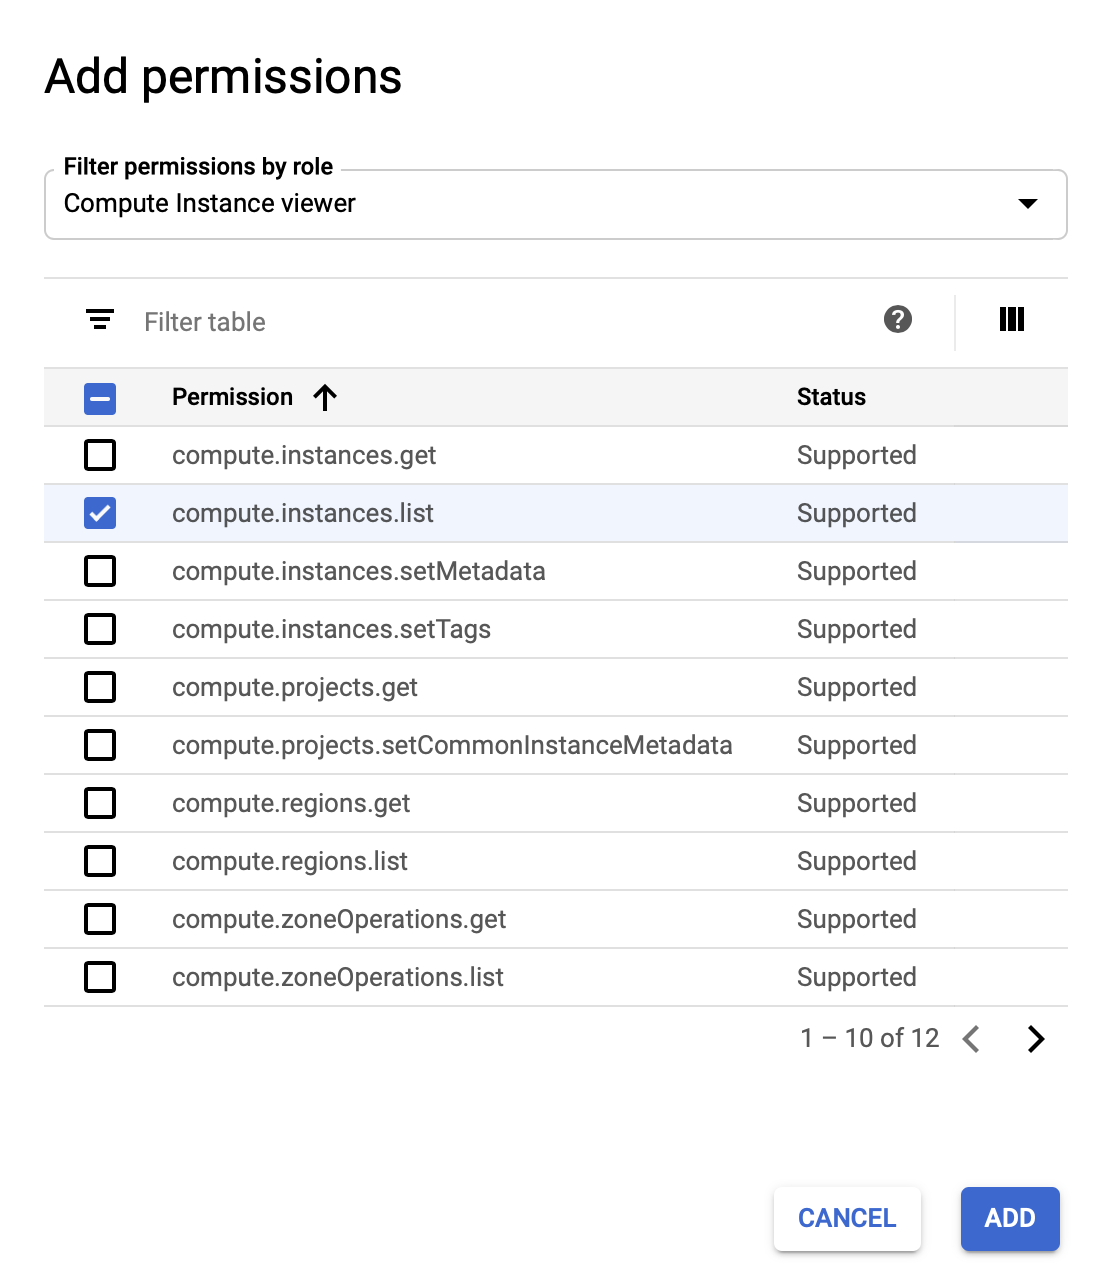Click the CANCEL button

847,1218
